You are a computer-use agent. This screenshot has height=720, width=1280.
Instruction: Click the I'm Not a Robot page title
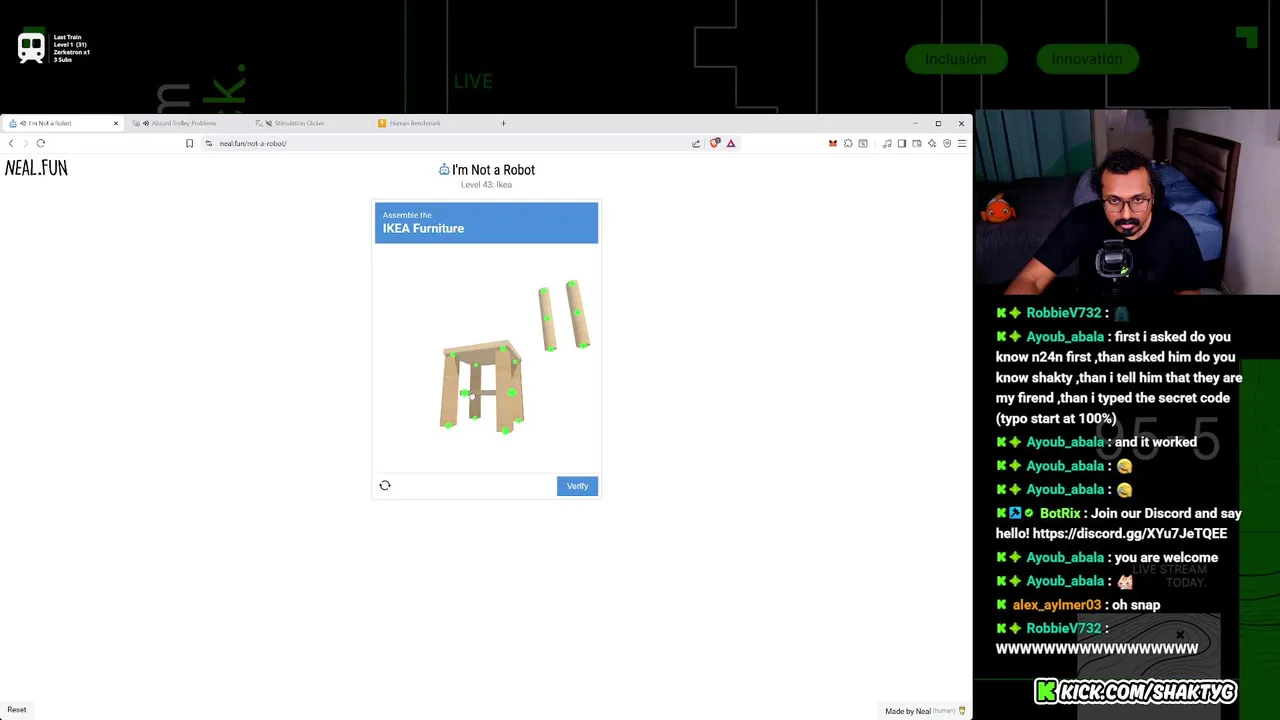[493, 170]
